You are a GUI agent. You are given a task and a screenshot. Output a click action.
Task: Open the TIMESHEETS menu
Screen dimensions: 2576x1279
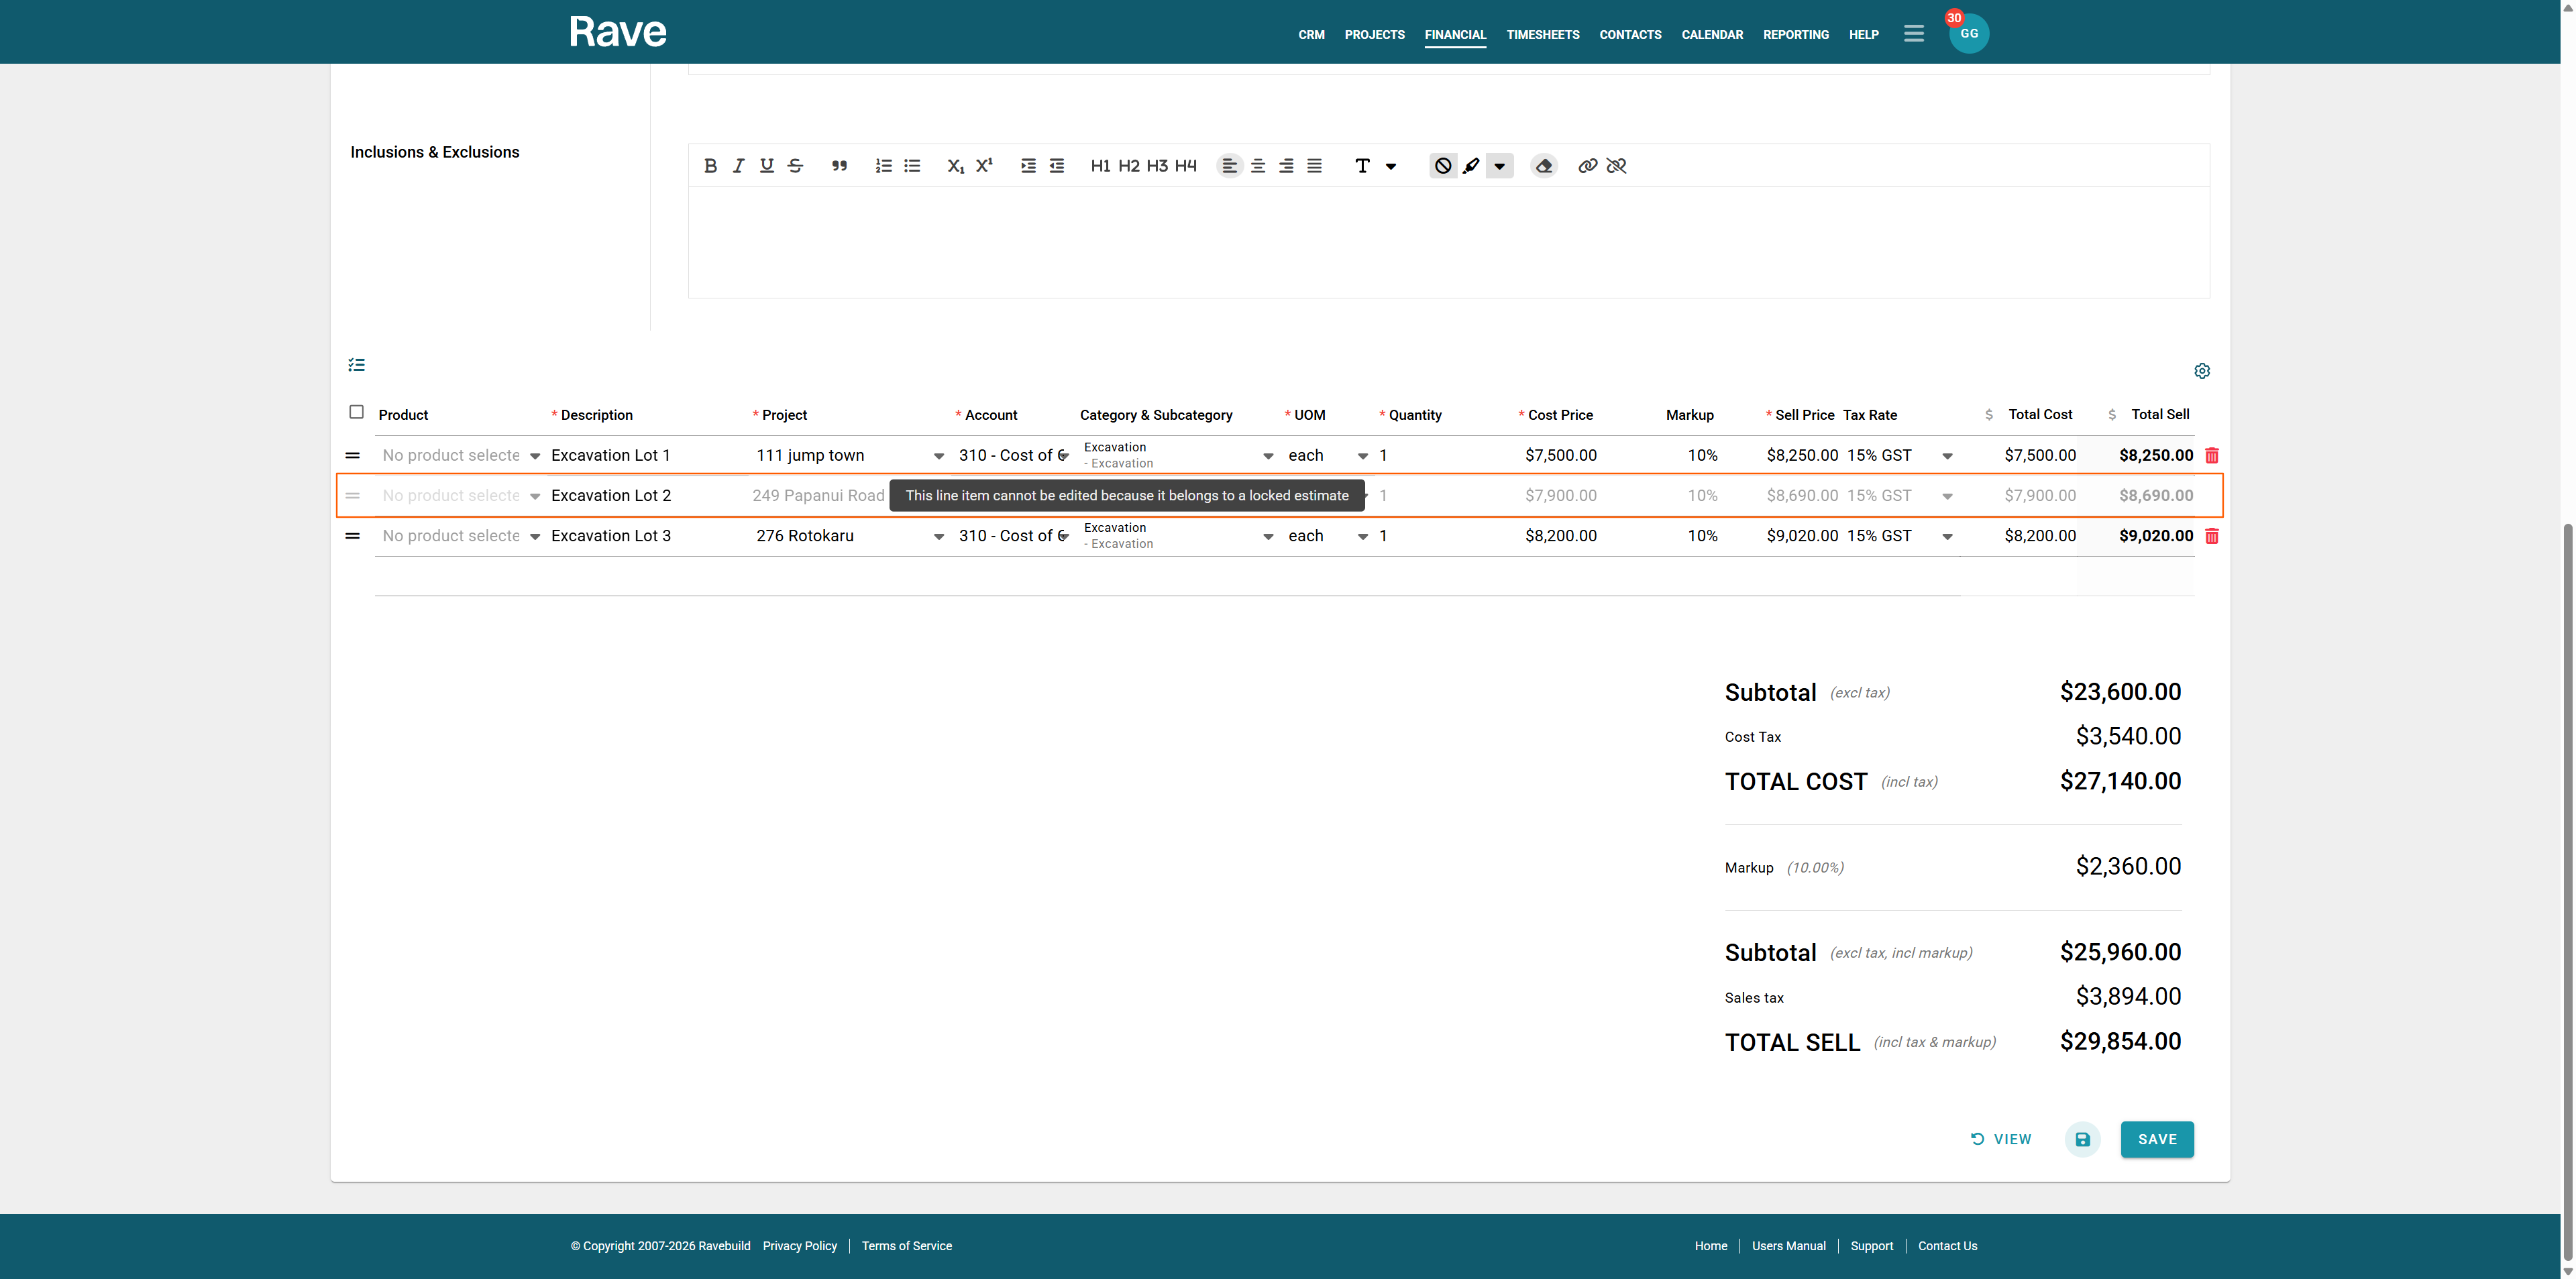click(x=1542, y=34)
